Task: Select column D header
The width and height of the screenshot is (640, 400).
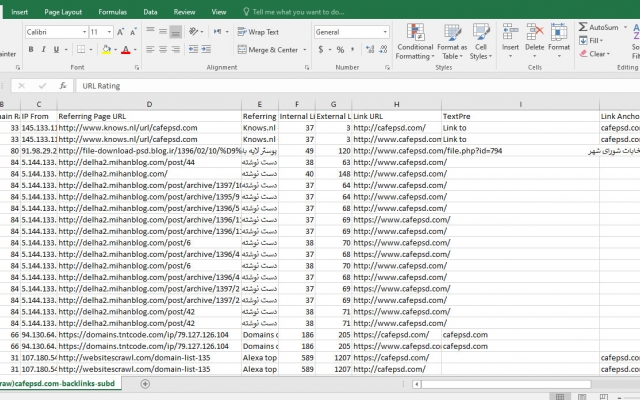Action: tap(149, 104)
